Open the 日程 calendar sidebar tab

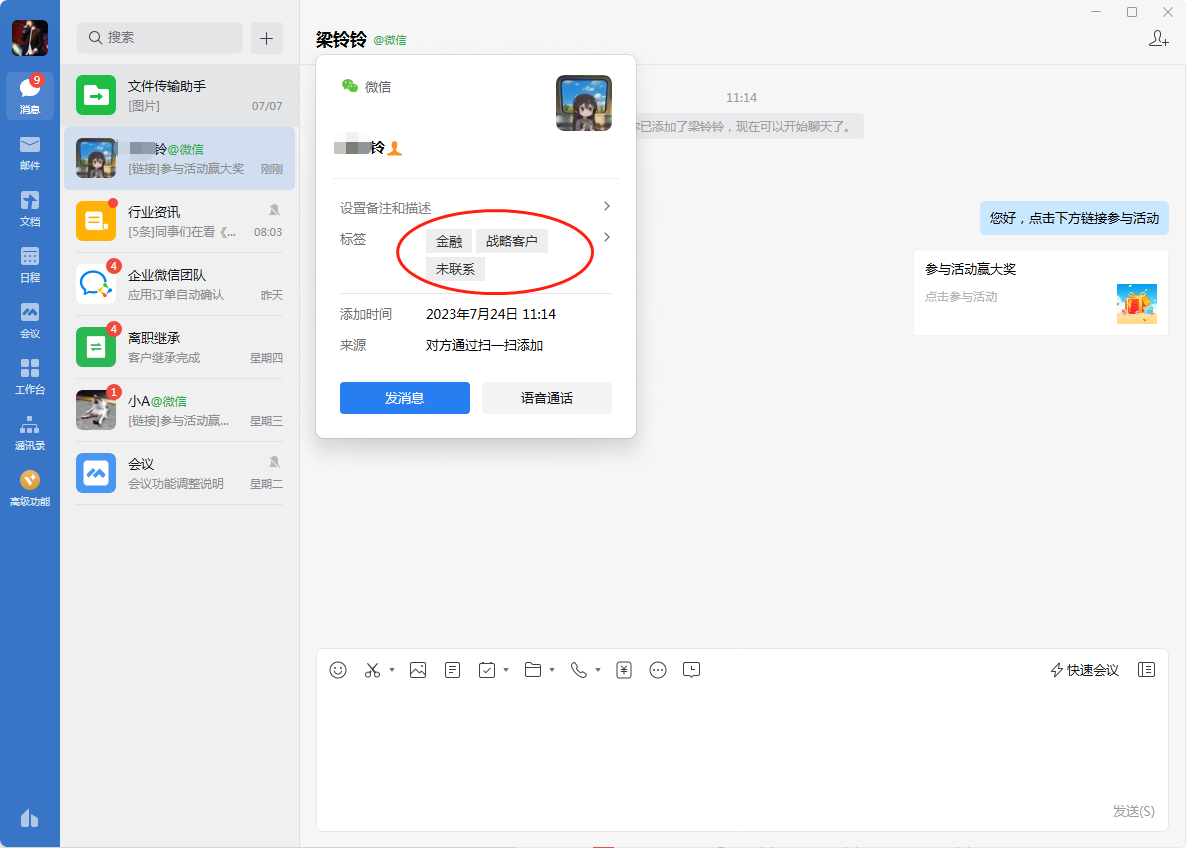pyautogui.click(x=29, y=265)
